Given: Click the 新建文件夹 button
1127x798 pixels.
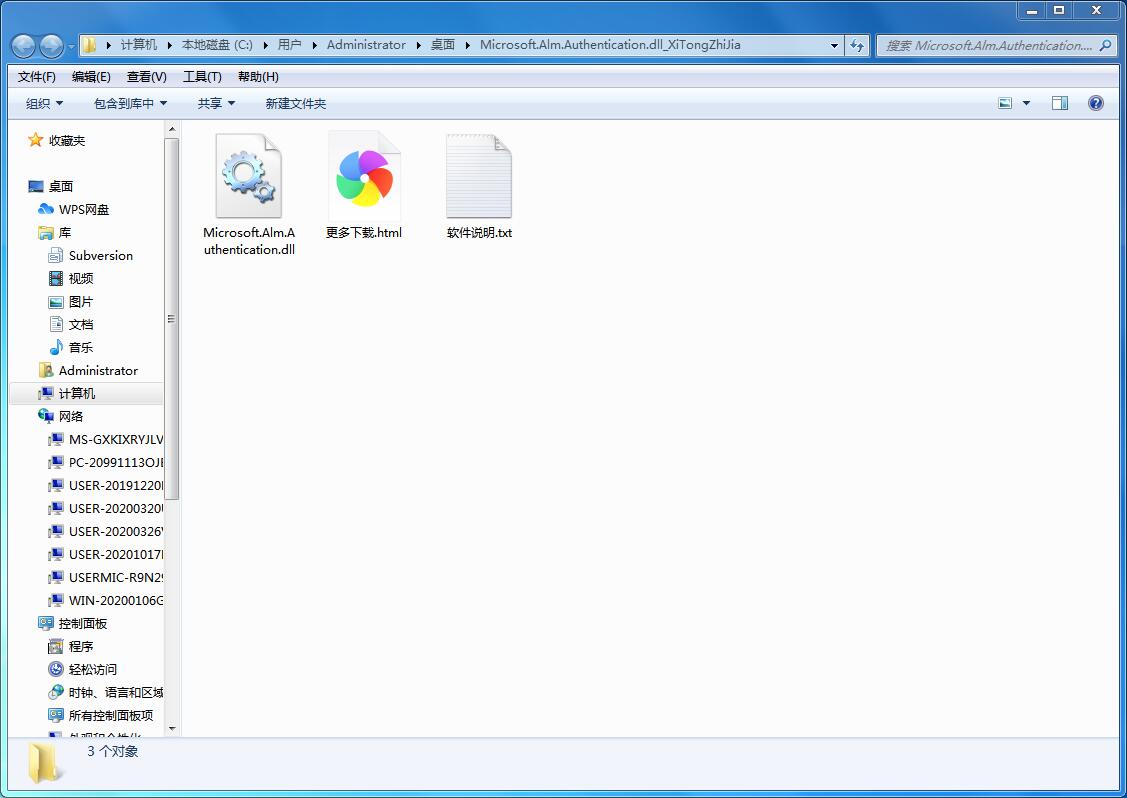Looking at the screenshot, I should pos(295,104).
